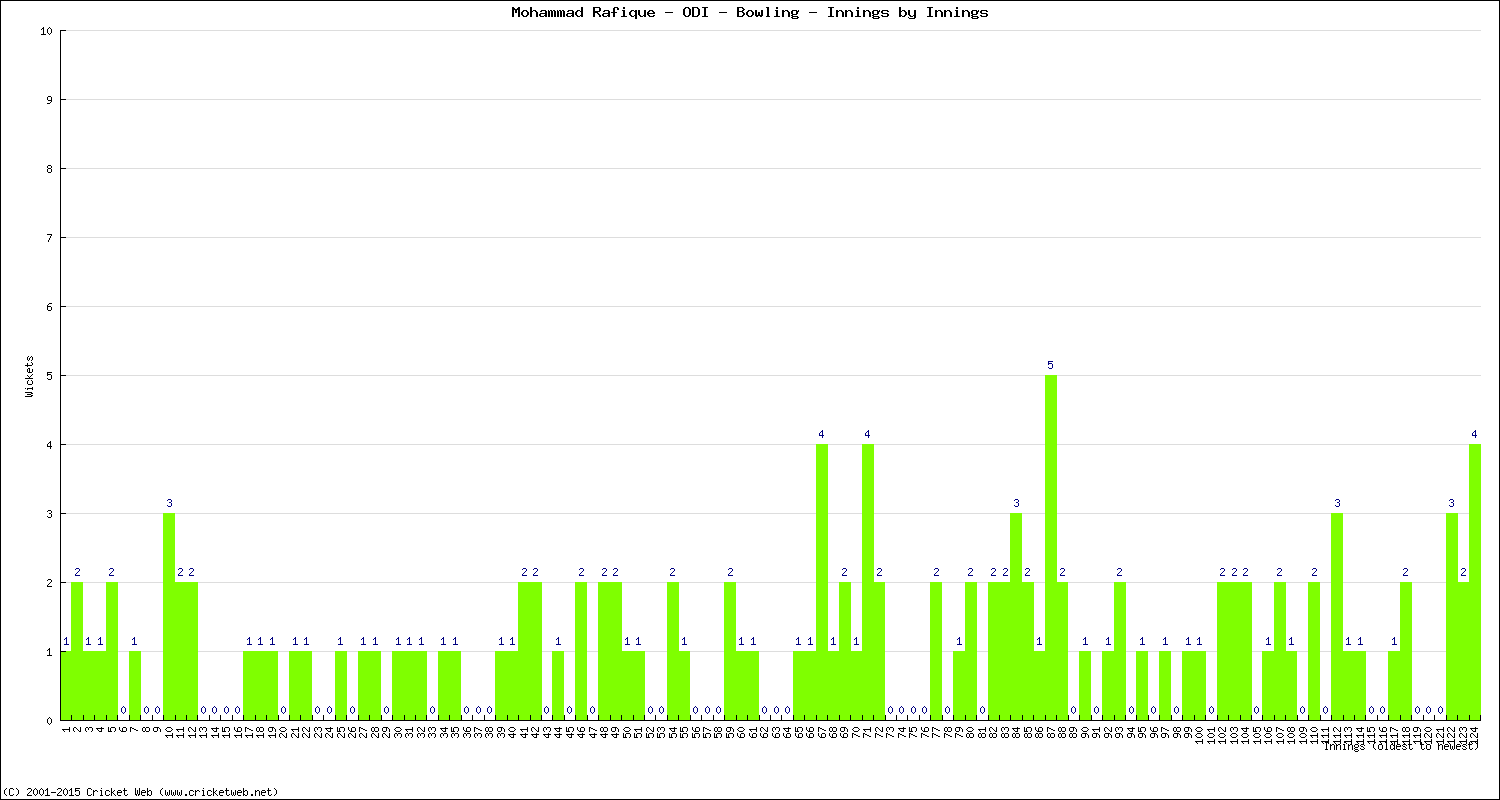Select the y-axis tick label 3
This screenshot has width=1500, height=800.
pos(49,514)
